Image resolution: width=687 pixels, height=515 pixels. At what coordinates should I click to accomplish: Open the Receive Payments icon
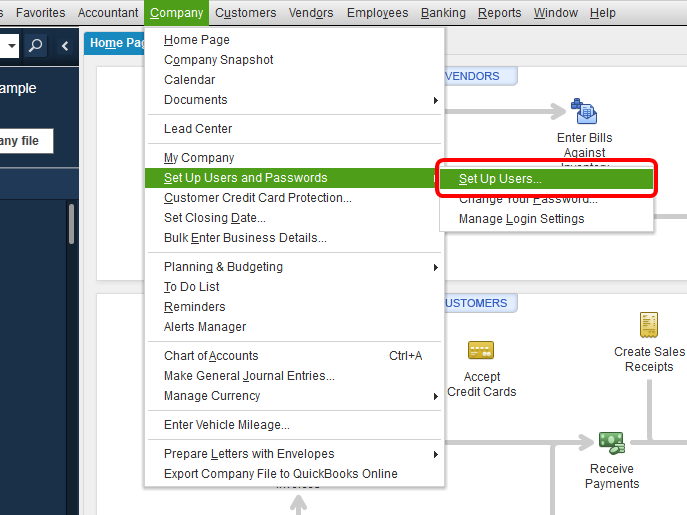(611, 441)
